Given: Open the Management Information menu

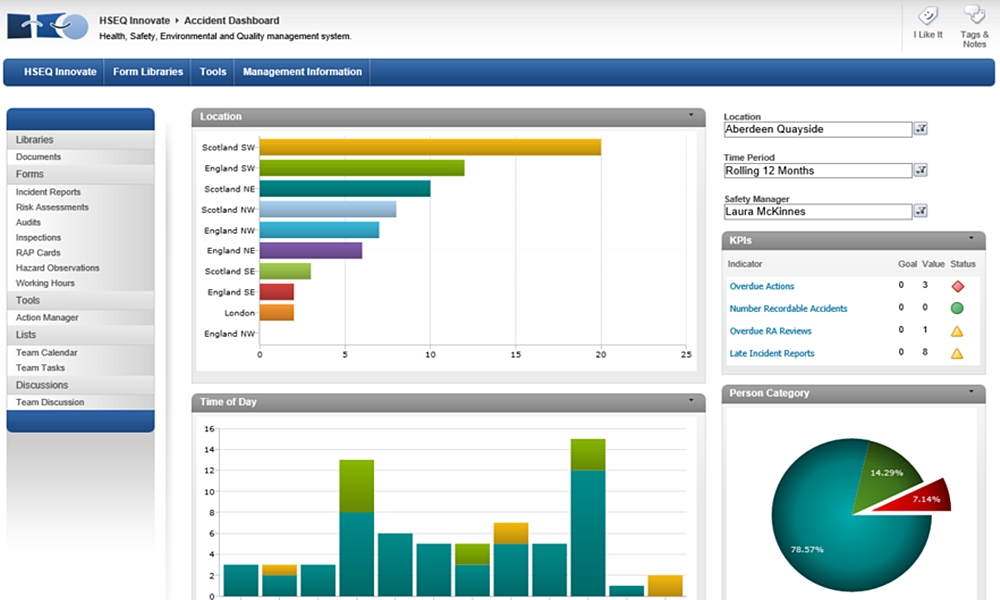Looking at the screenshot, I should [301, 71].
